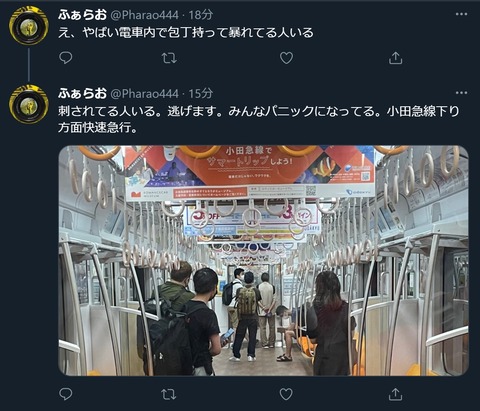The image size is (480, 411).
Task: Share the tweet with the train photo
Action: (395, 394)
